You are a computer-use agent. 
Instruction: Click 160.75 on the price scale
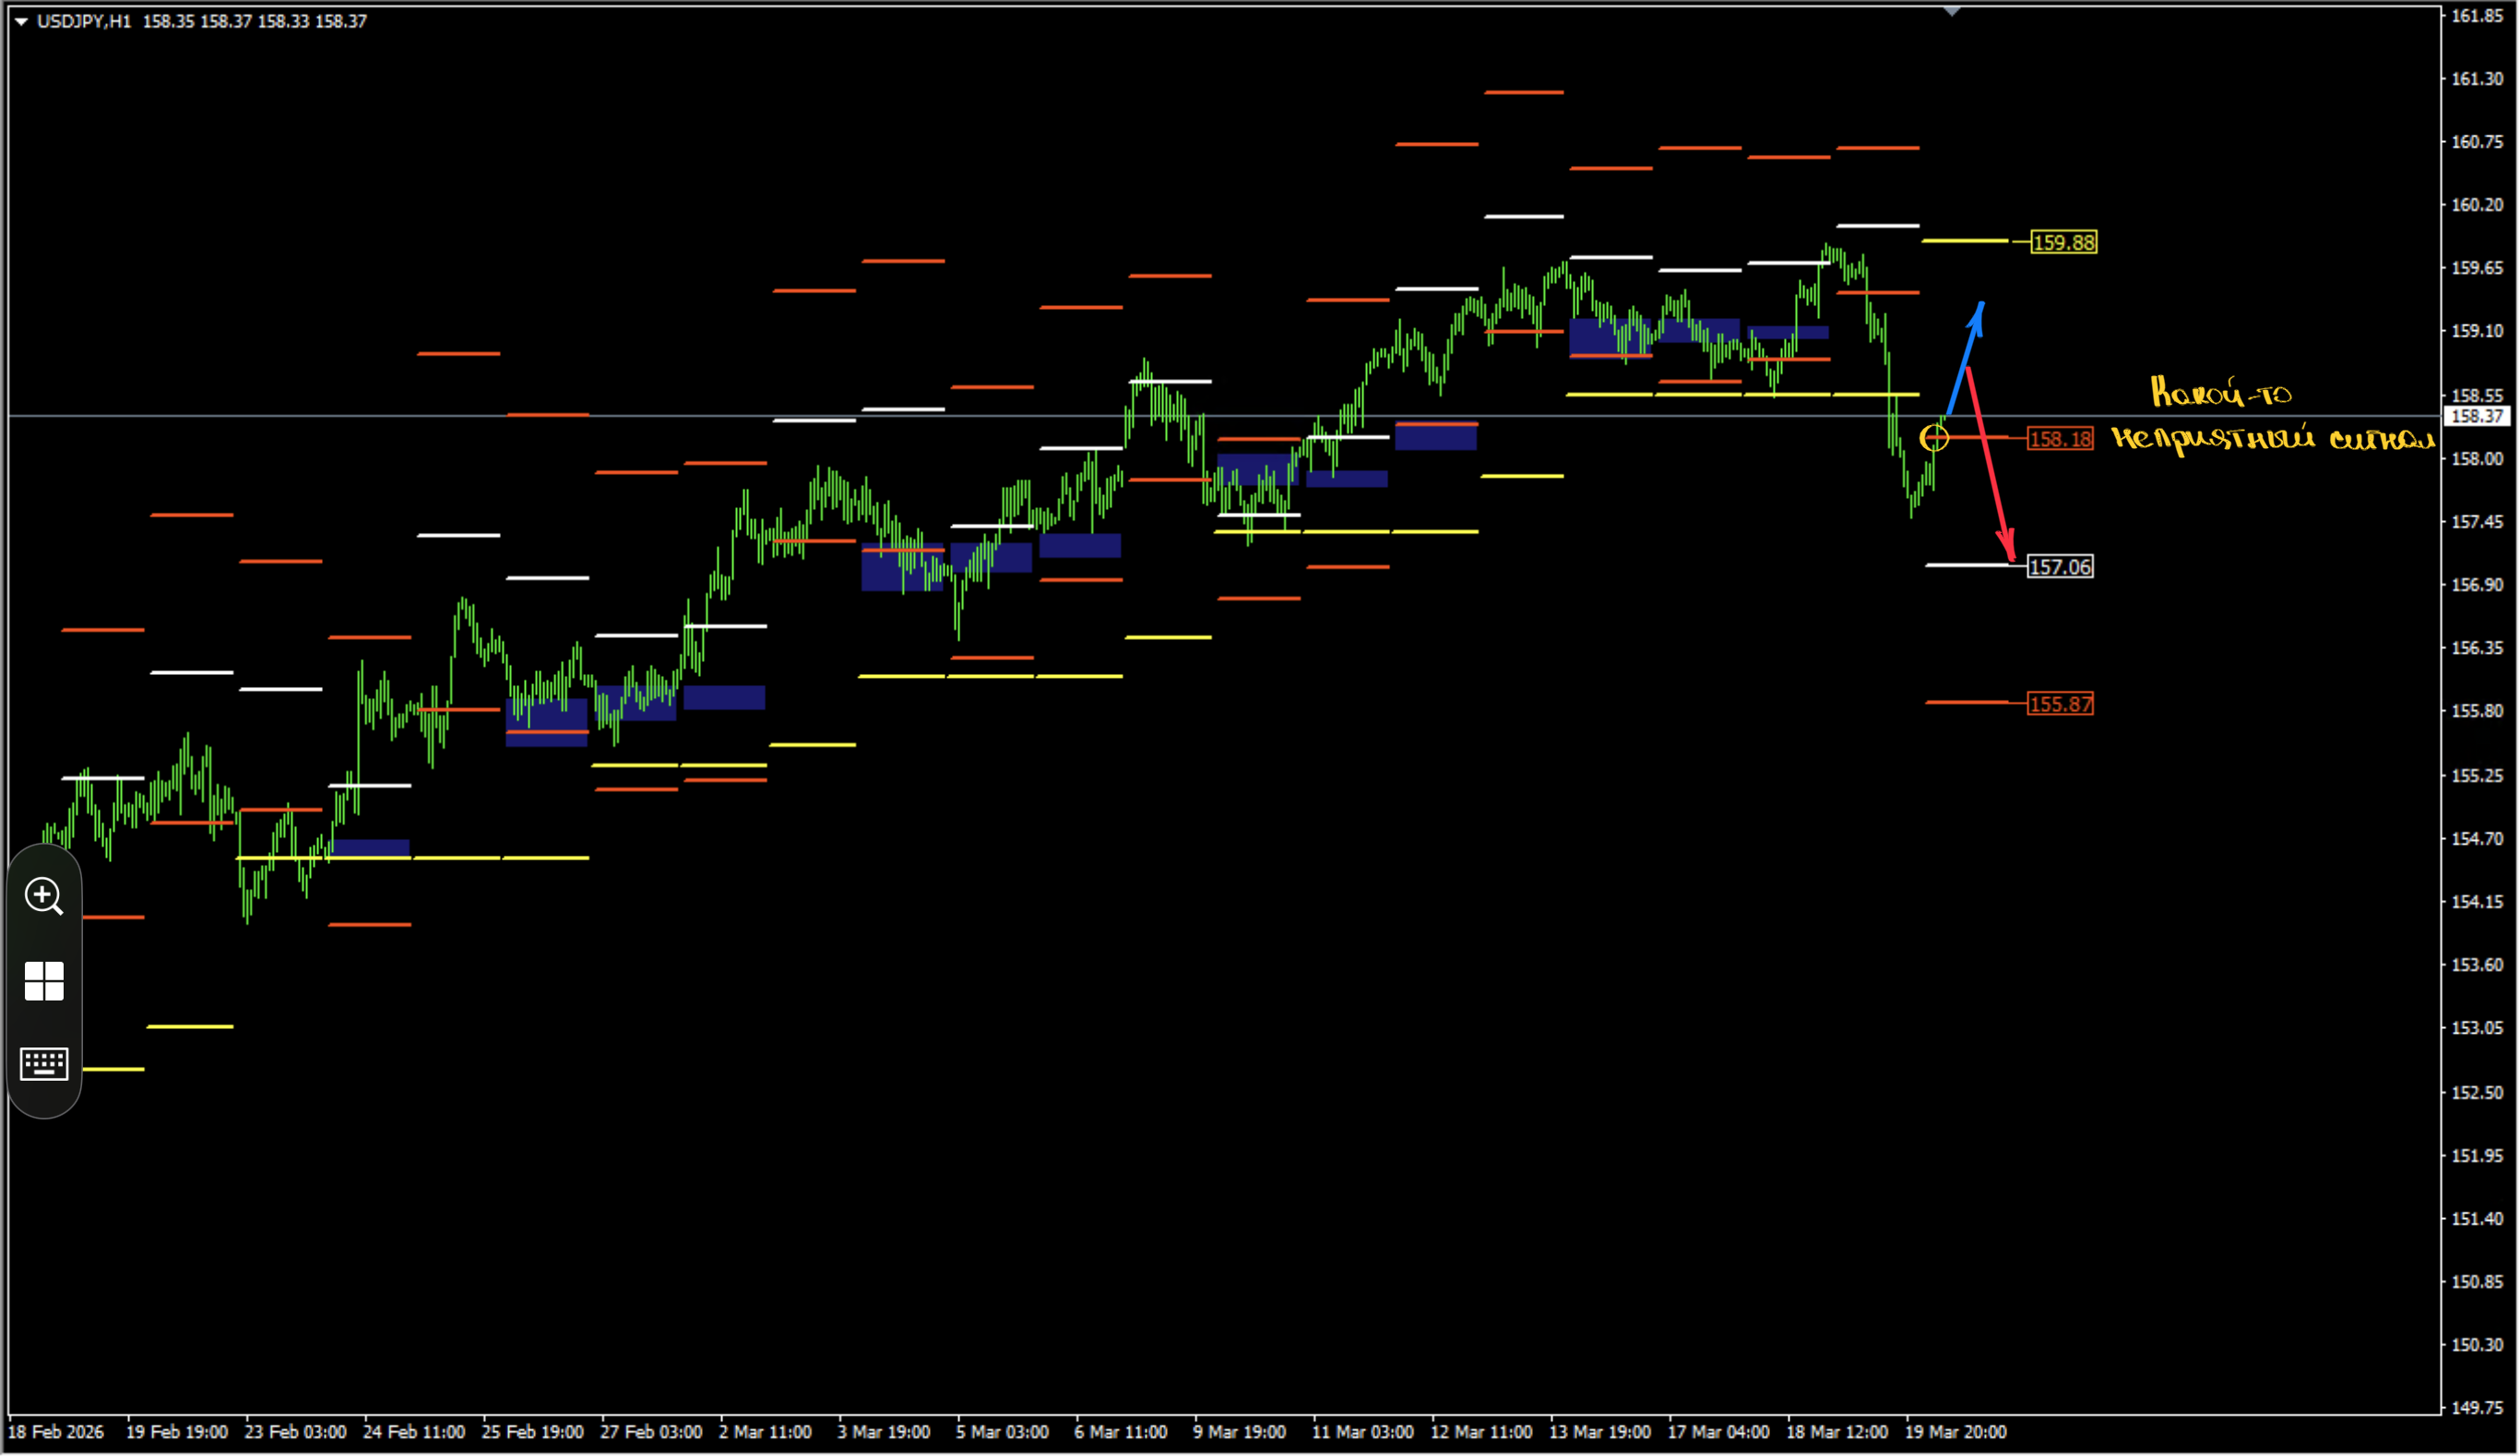click(x=2477, y=142)
